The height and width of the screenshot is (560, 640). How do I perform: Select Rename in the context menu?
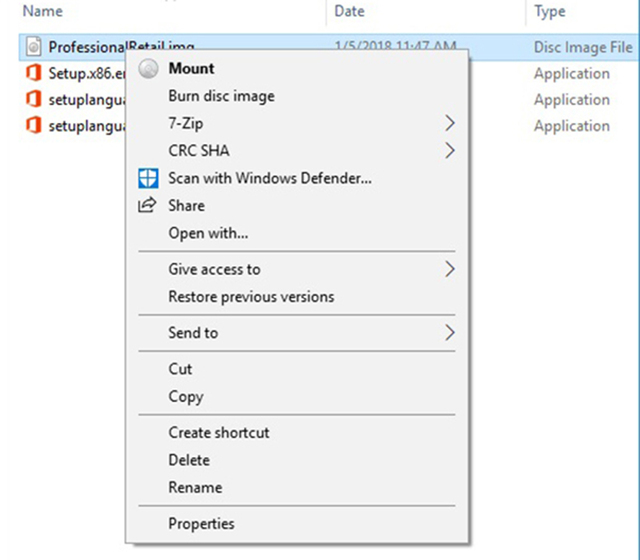[x=297, y=487]
